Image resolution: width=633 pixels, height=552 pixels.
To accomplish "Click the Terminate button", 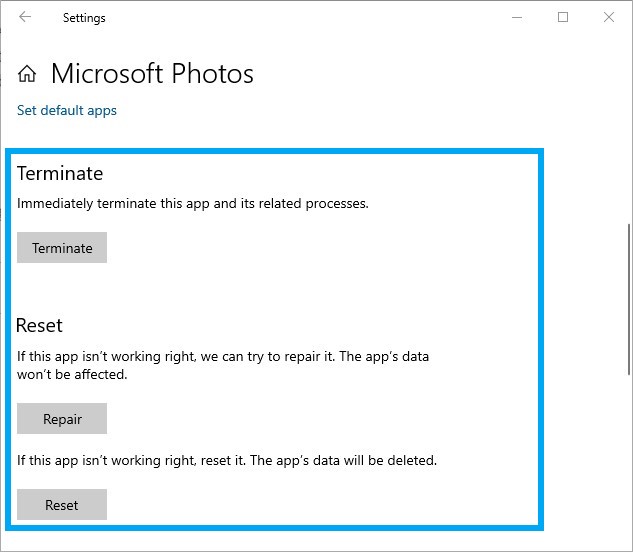I will click(x=62, y=248).
